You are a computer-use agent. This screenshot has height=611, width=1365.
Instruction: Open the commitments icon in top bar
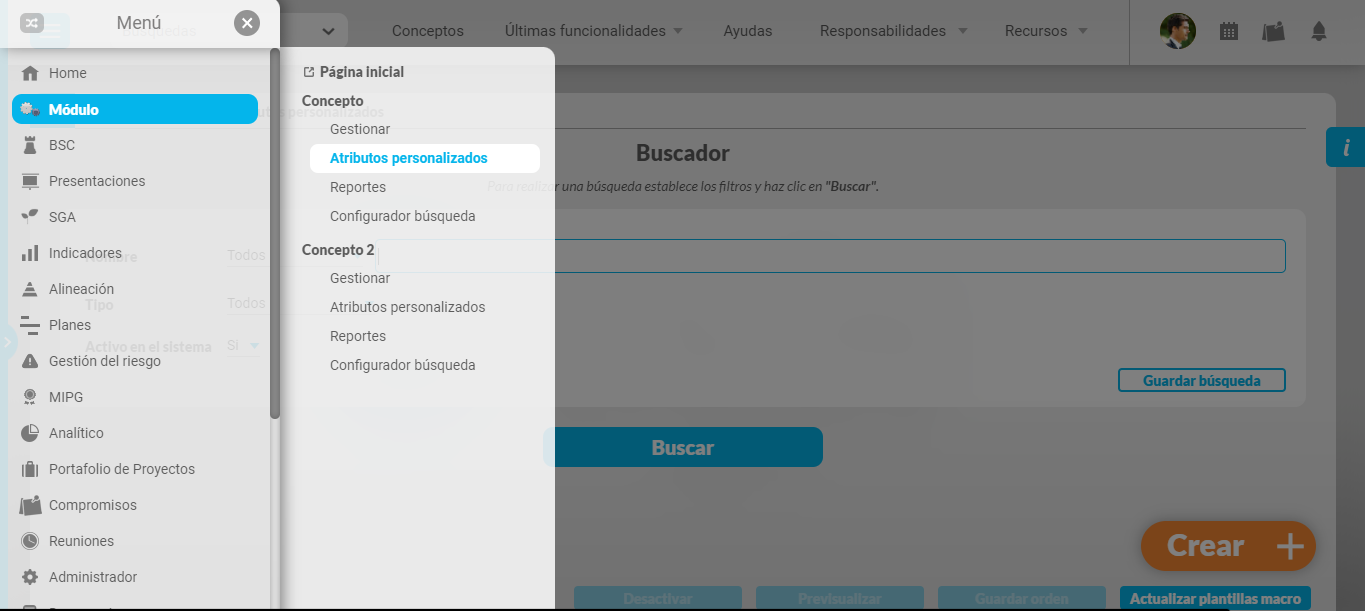pos(1273,31)
